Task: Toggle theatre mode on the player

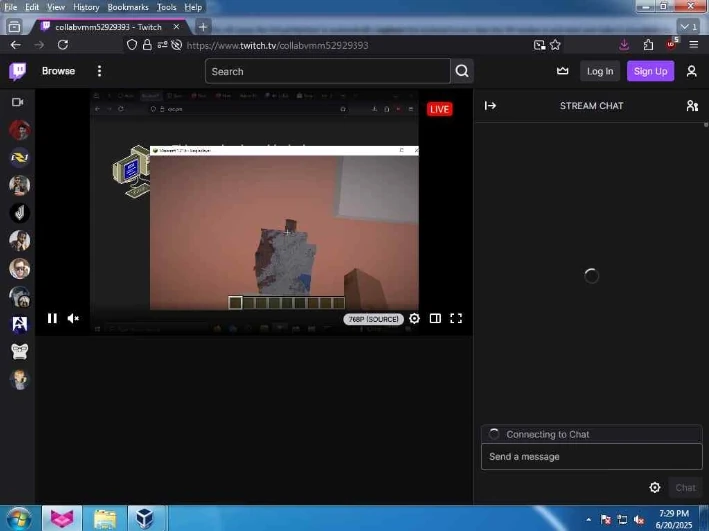Action: [435, 318]
